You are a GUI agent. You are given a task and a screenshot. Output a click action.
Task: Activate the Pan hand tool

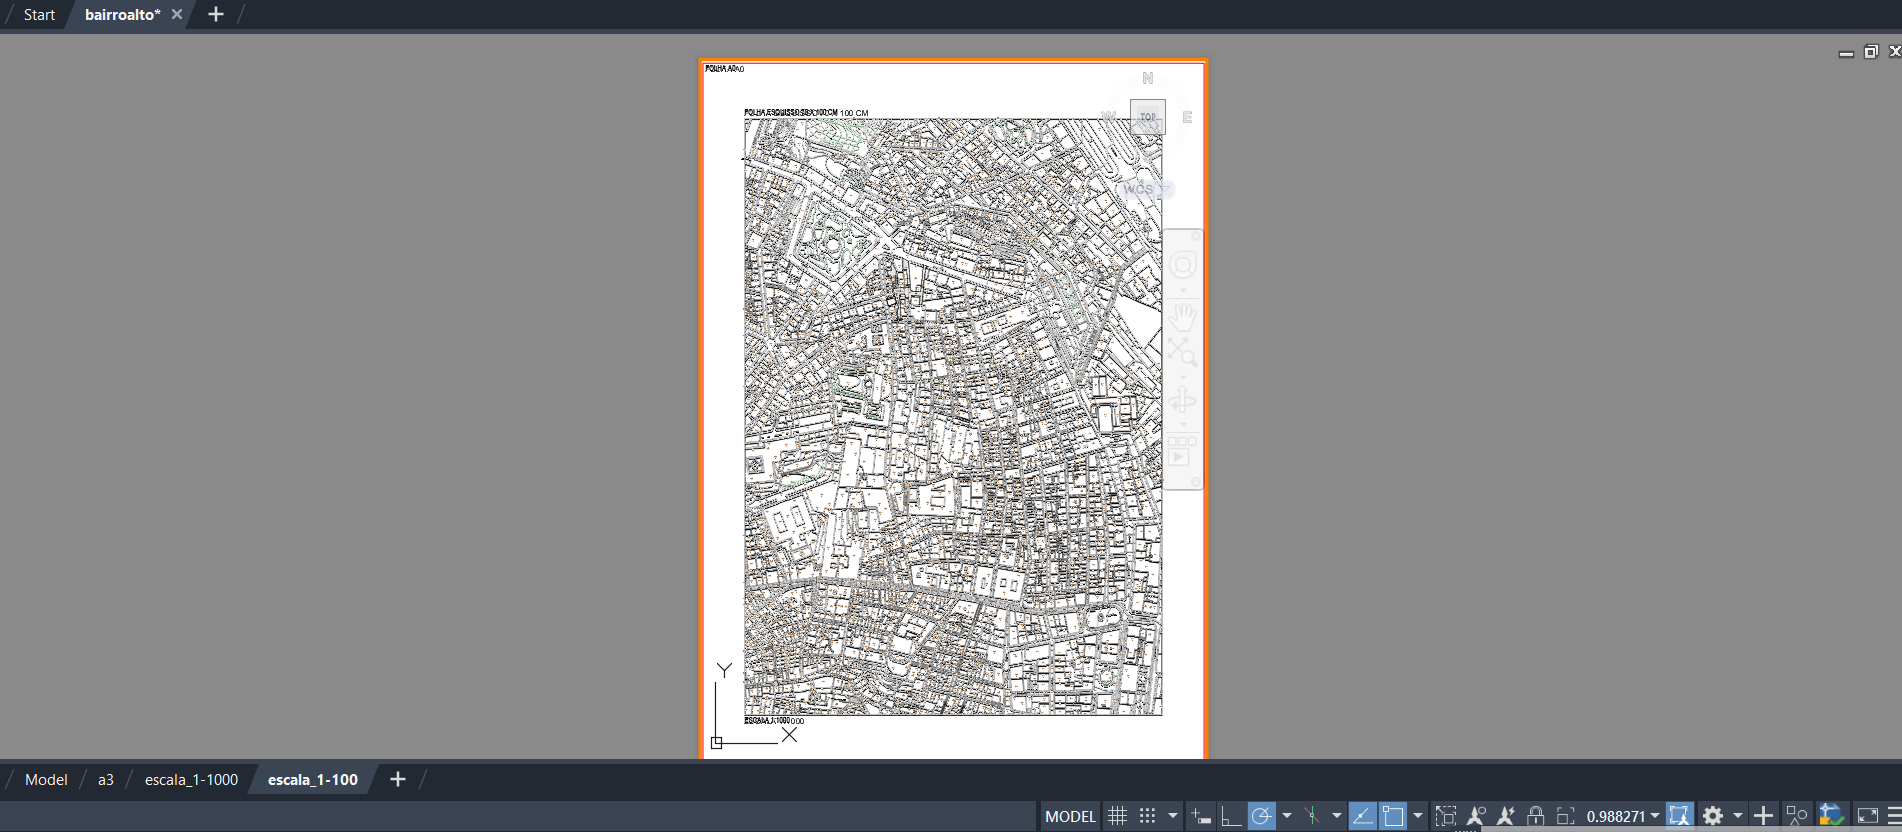point(1183,318)
